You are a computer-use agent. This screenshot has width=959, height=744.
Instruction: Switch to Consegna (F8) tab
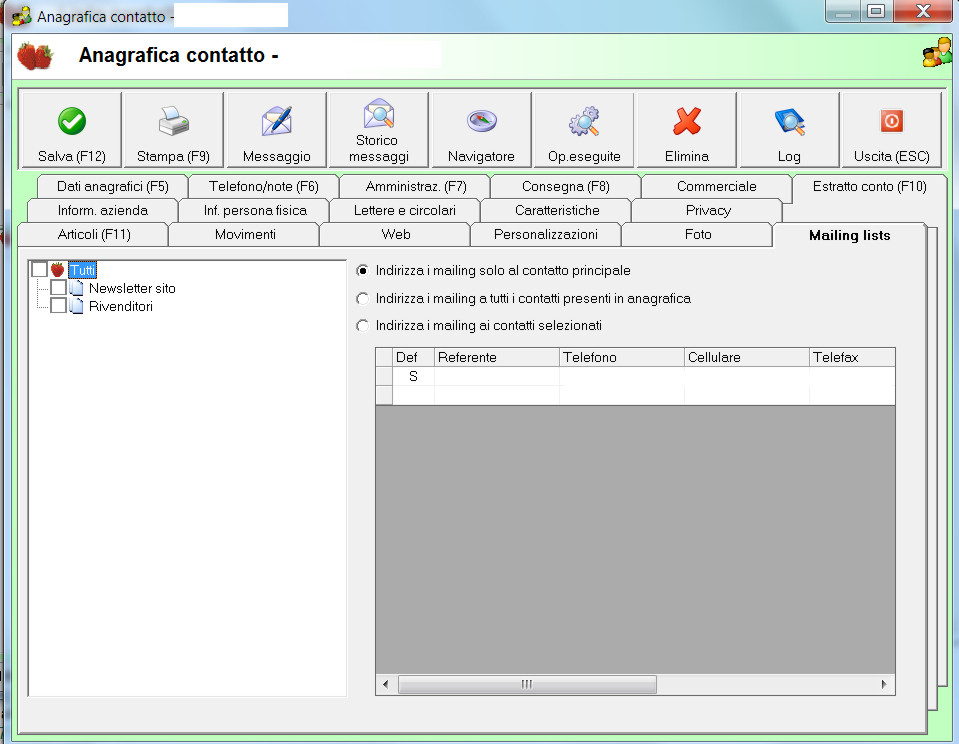[x=566, y=187]
